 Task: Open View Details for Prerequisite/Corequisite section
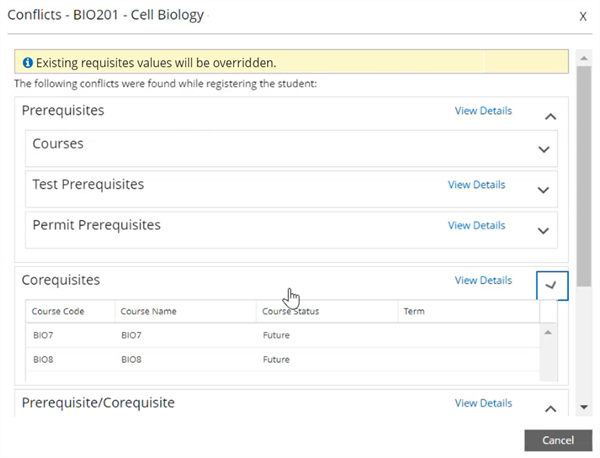pyautogui.click(x=483, y=403)
